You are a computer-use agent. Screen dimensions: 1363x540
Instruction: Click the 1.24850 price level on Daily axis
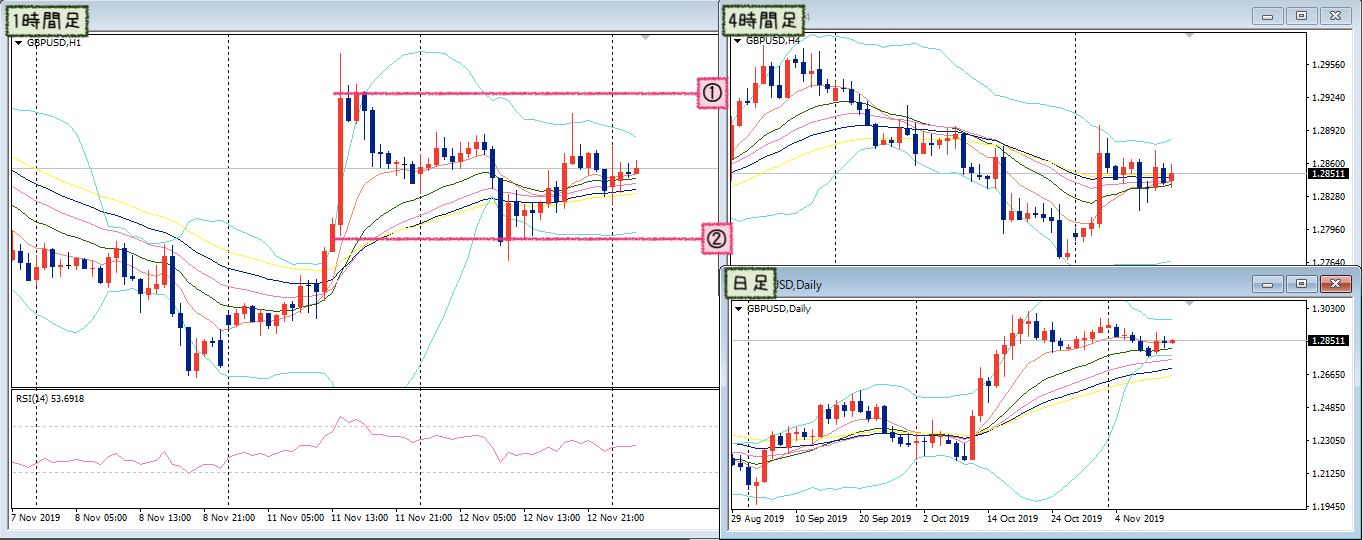[x=1327, y=408]
